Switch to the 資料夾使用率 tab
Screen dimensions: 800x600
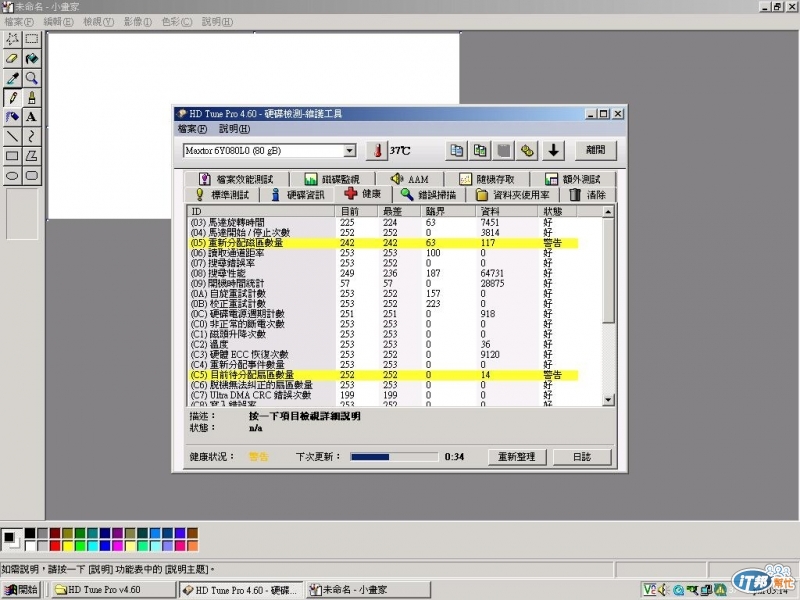513,194
